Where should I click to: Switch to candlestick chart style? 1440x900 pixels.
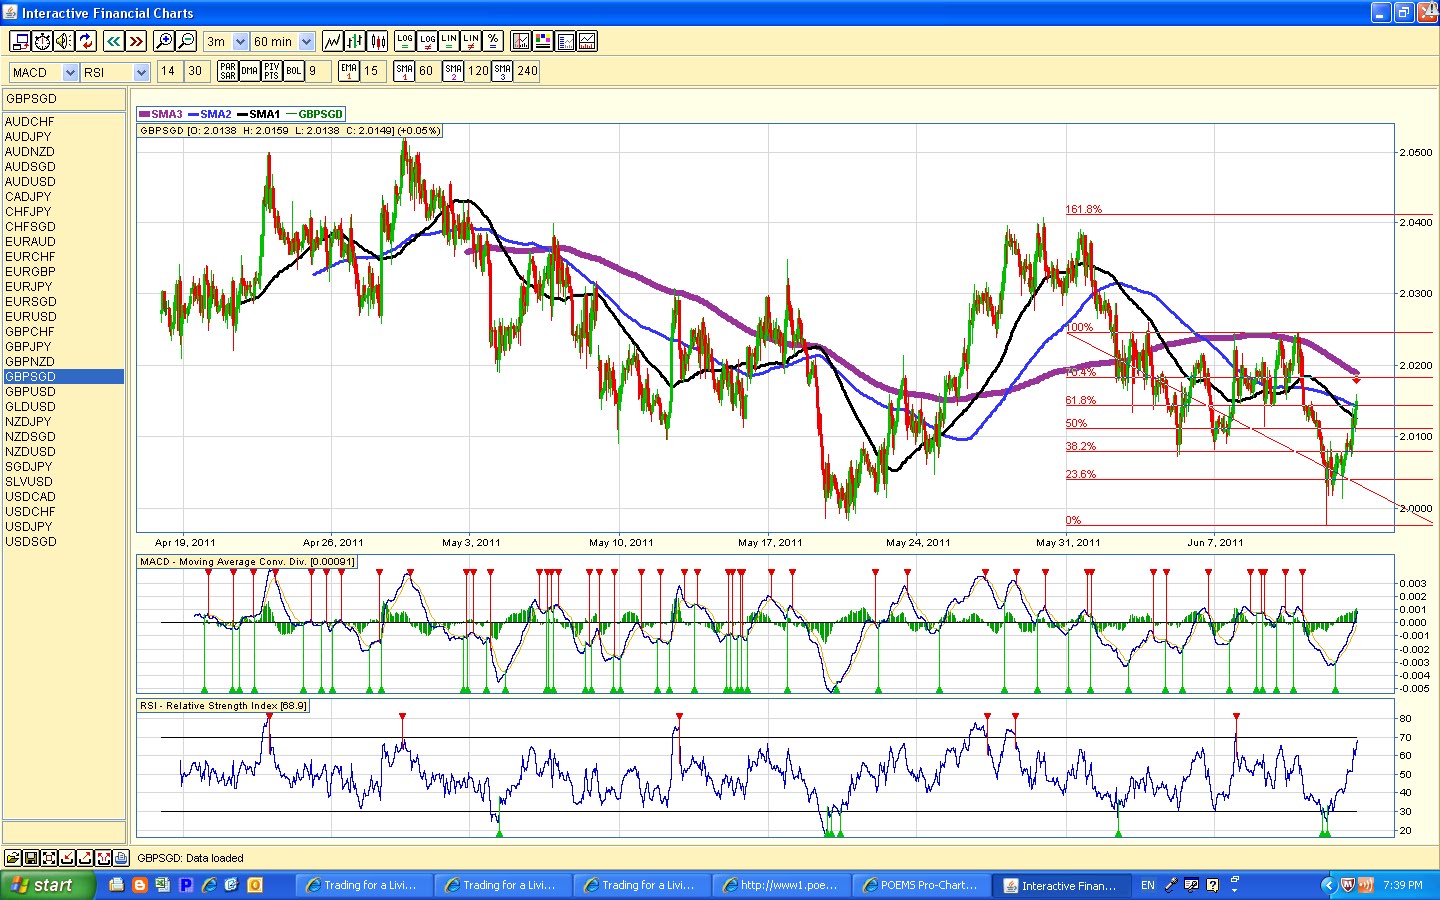378,41
